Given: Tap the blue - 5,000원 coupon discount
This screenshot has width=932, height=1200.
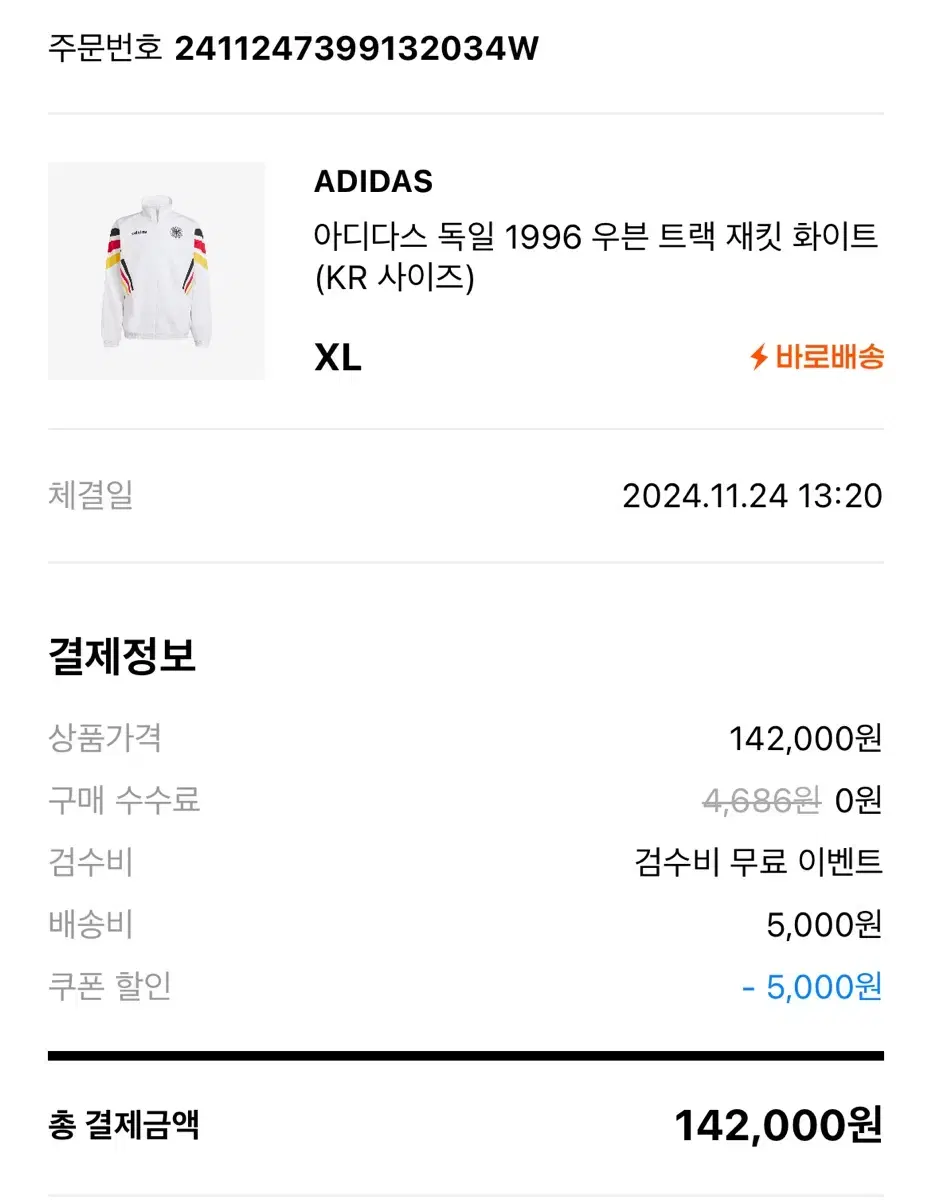Looking at the screenshot, I should click(x=812, y=987).
